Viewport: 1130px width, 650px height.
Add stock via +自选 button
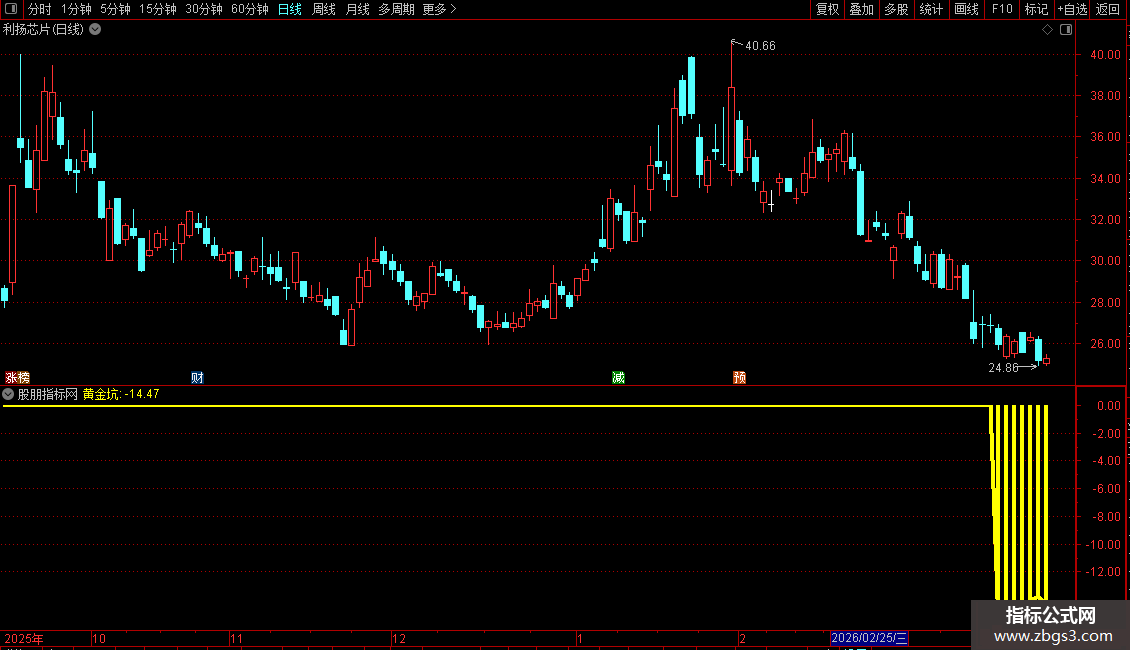1072,9
